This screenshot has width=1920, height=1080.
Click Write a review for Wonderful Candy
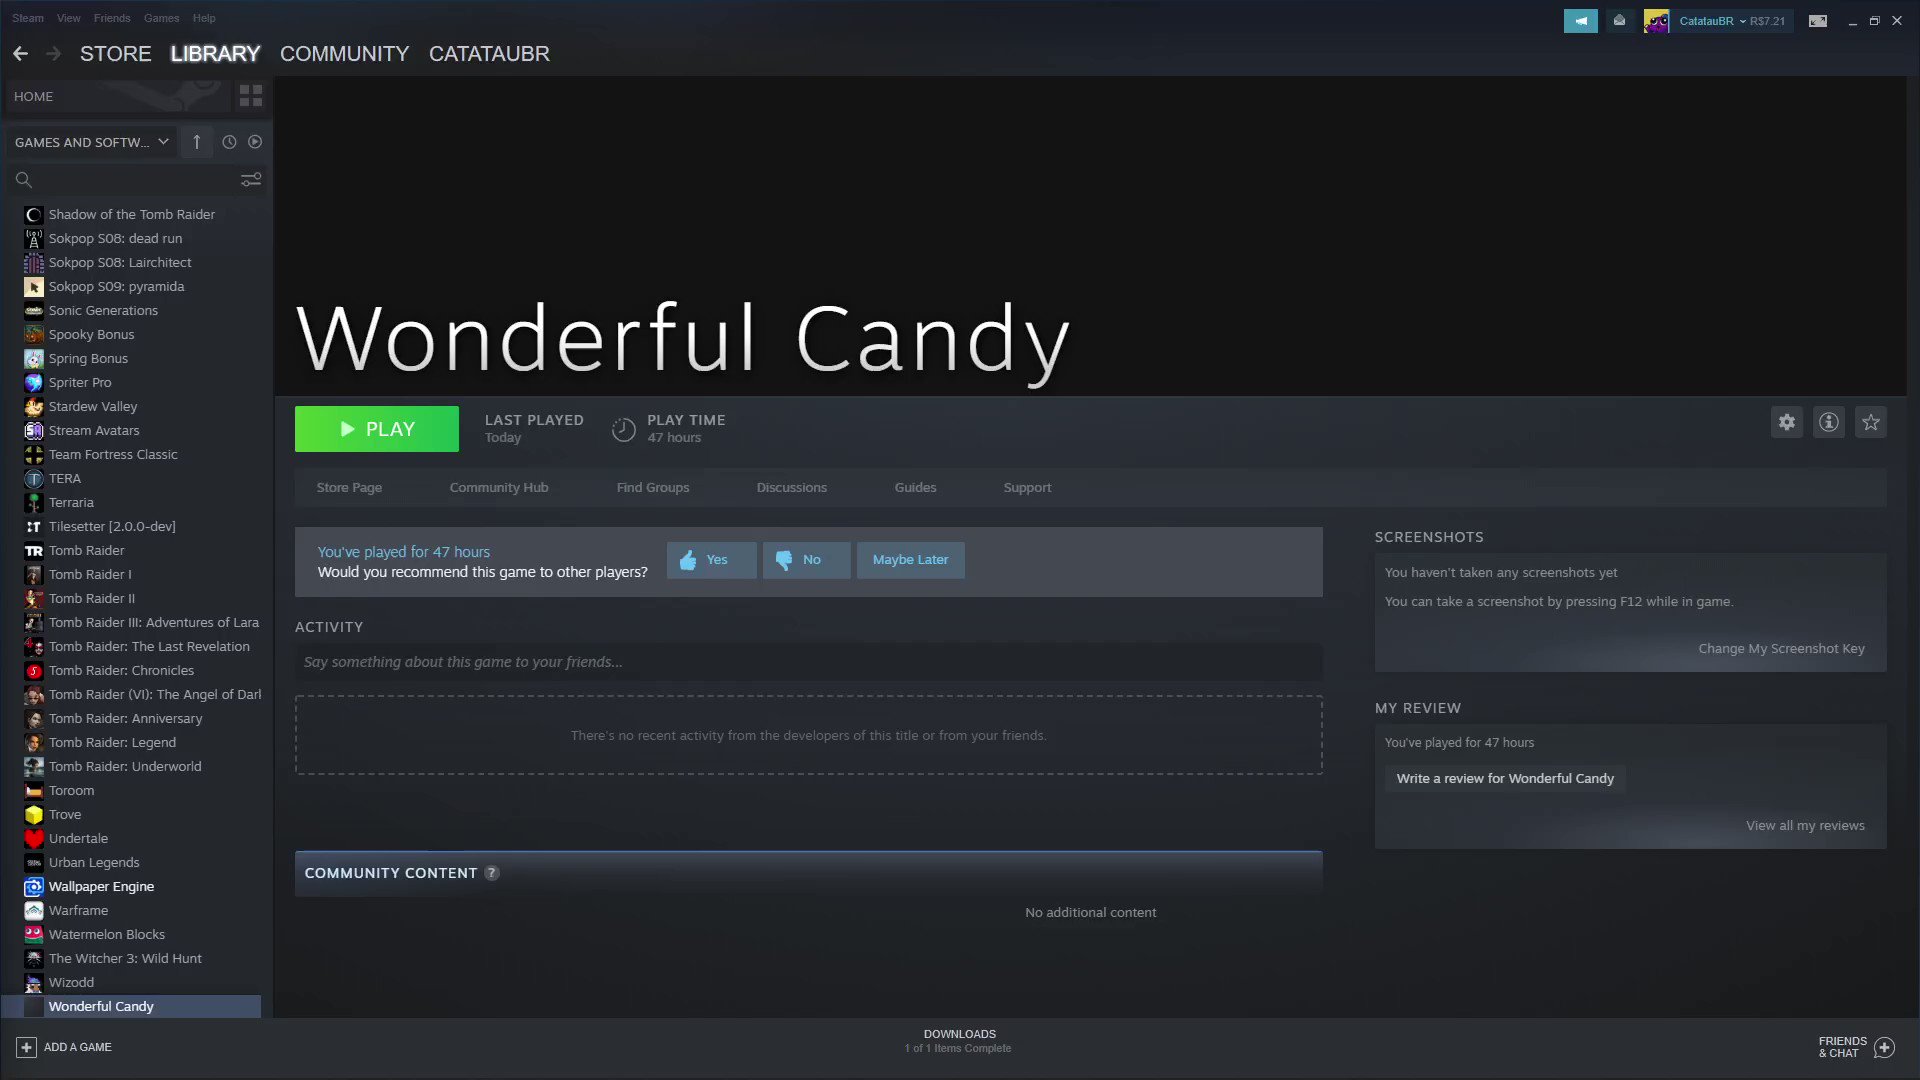coord(1505,779)
